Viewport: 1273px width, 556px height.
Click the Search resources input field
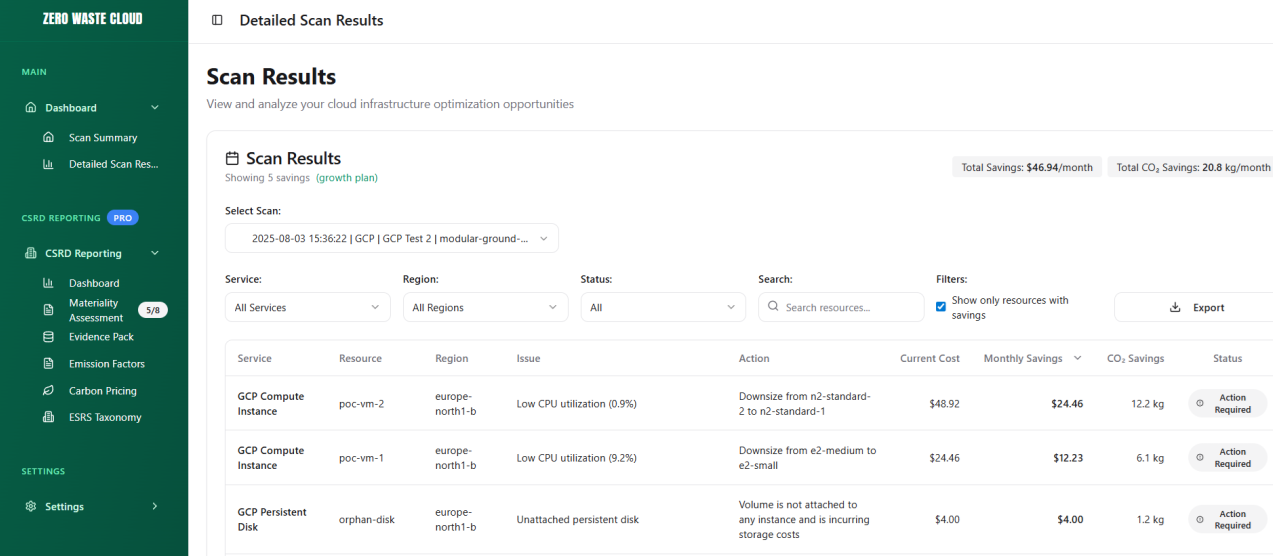click(x=841, y=307)
